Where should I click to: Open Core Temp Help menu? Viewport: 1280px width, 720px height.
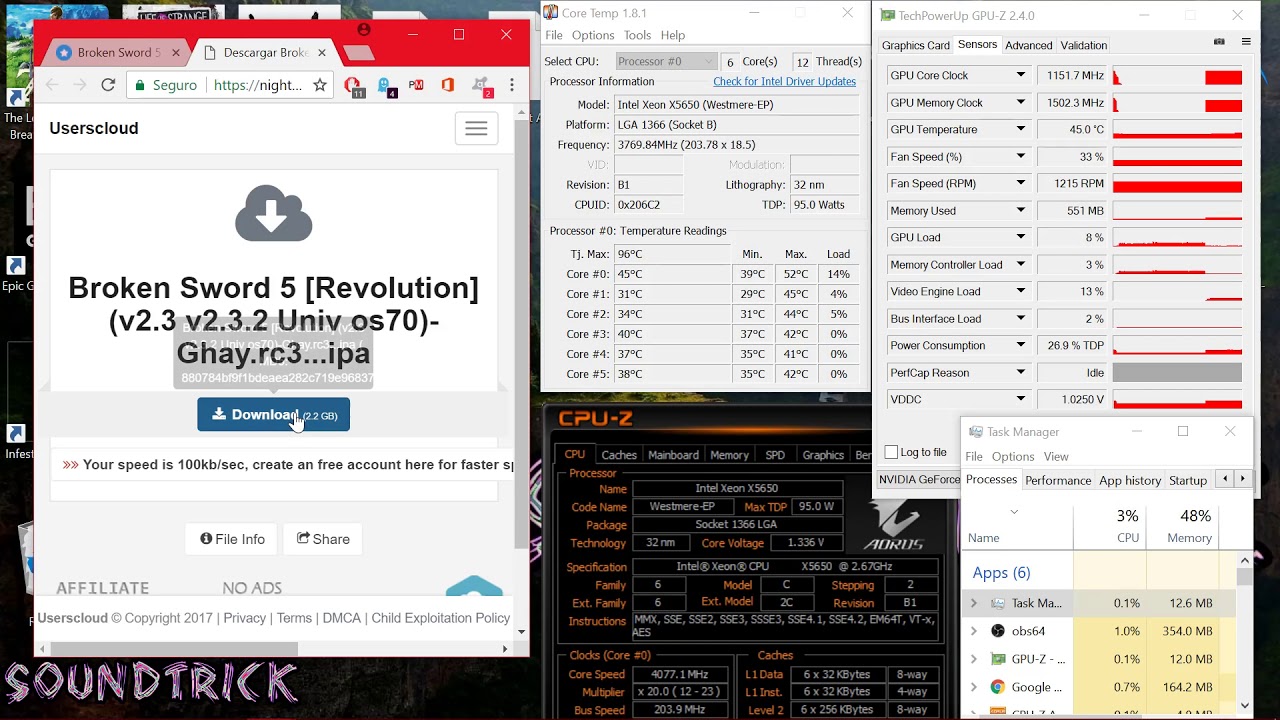click(x=673, y=35)
